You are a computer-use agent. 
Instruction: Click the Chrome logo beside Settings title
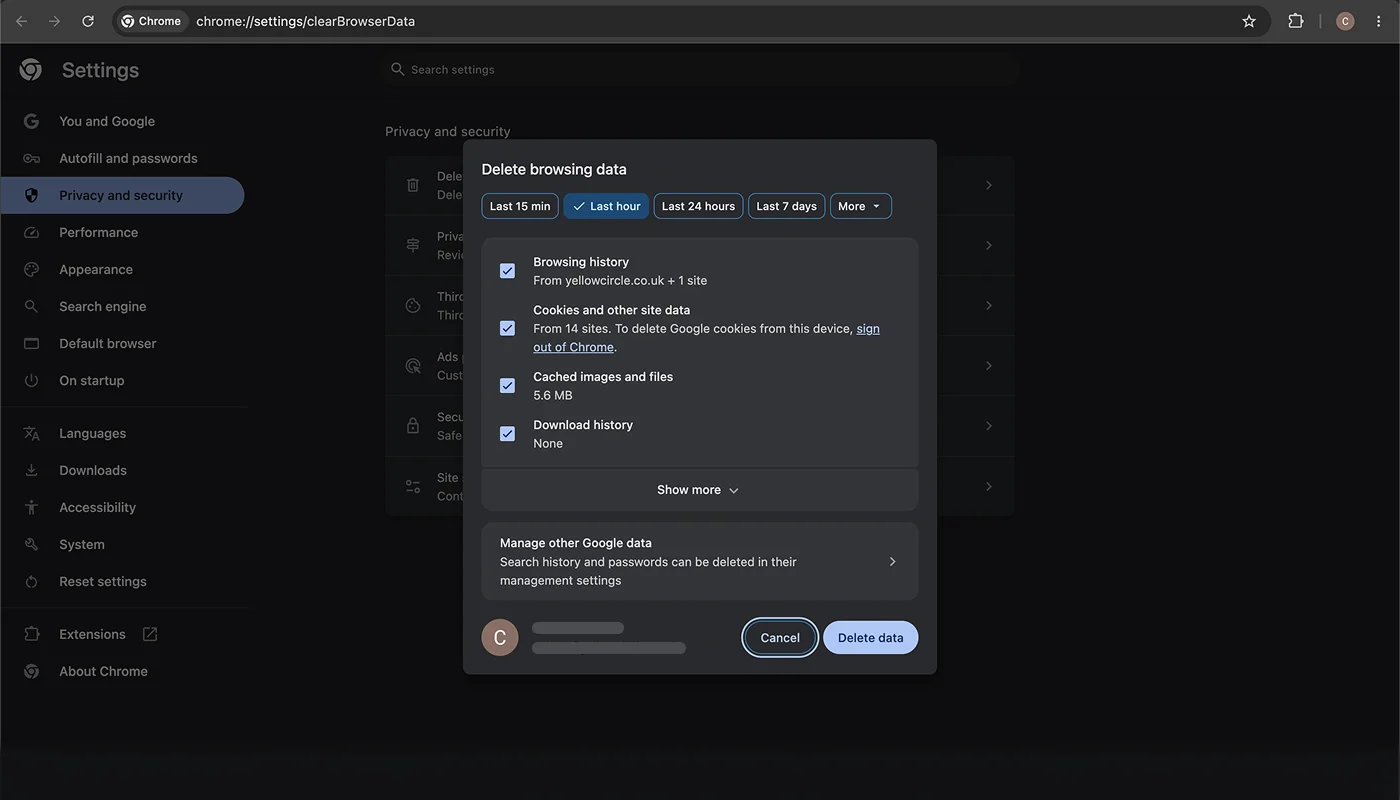[x=31, y=69]
